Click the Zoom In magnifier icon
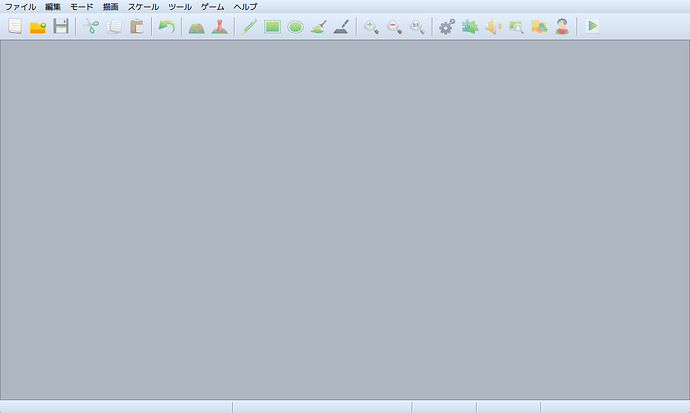 [371, 27]
